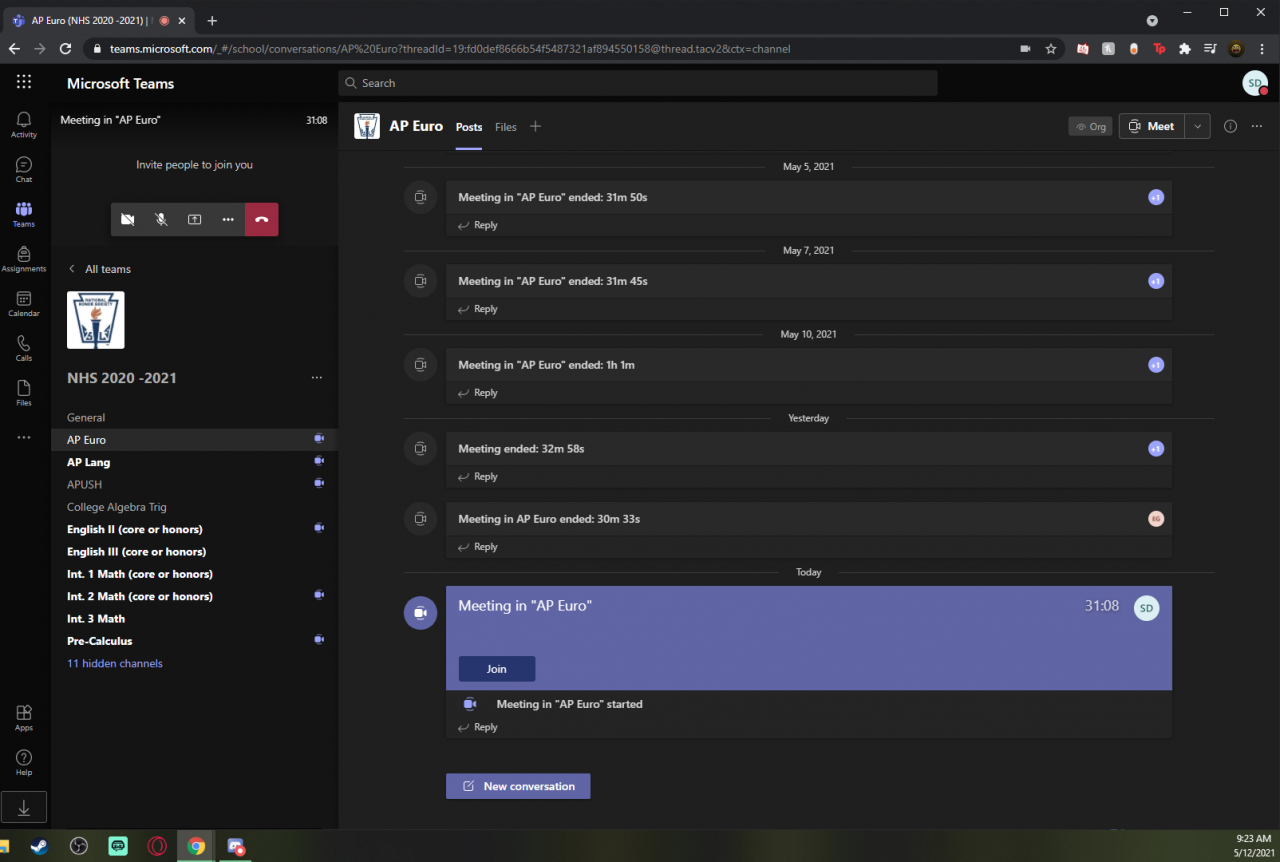Image resolution: width=1280 pixels, height=862 pixels.
Task: Toggle the camera in the meeting panel
Action: (x=128, y=219)
